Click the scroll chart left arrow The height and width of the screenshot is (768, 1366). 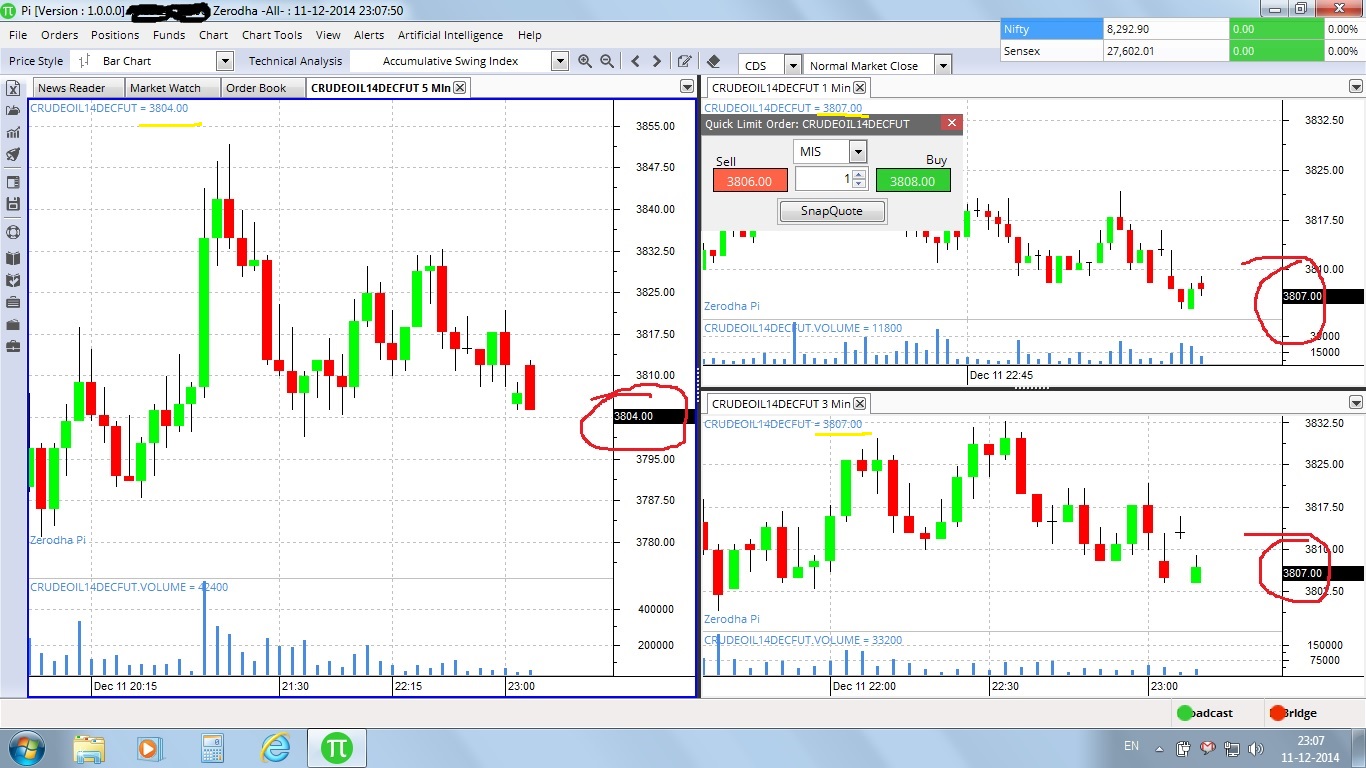point(635,62)
